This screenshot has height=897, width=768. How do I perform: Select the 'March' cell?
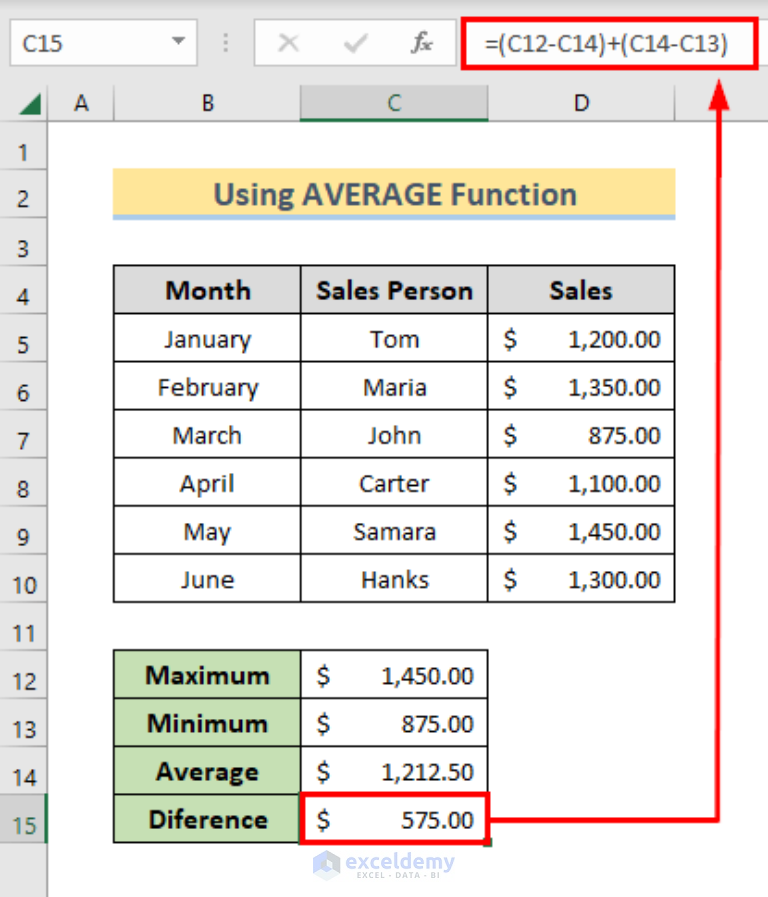pyautogui.click(x=207, y=434)
